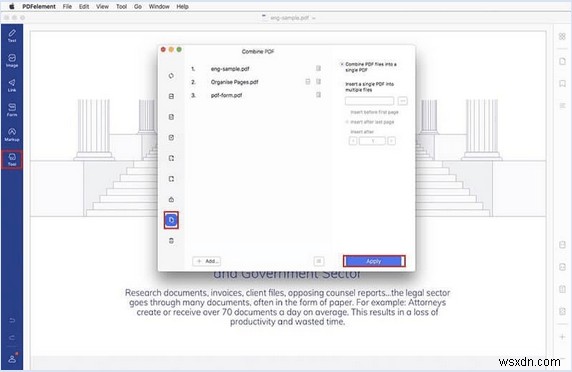This screenshot has width=572, height=372.
Task: Open the thumbnails grid icon in right panel
Action: click(562, 36)
